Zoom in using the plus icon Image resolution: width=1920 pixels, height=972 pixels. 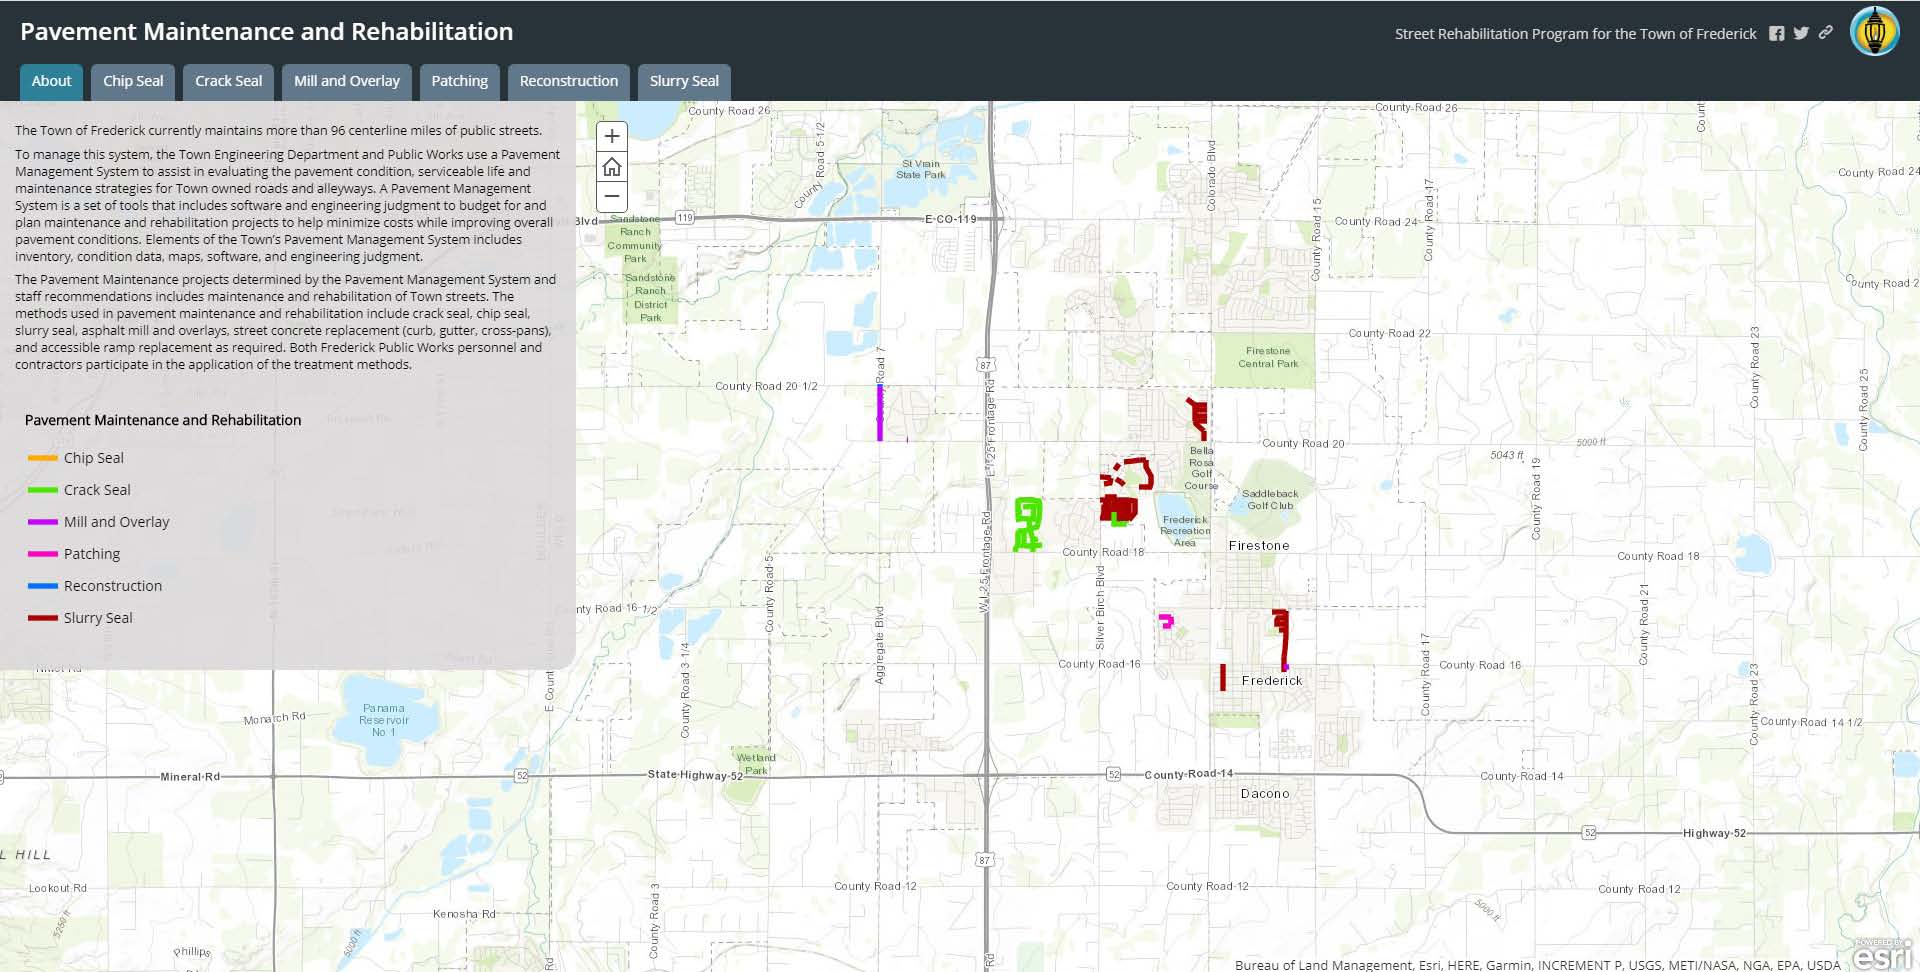(x=611, y=136)
